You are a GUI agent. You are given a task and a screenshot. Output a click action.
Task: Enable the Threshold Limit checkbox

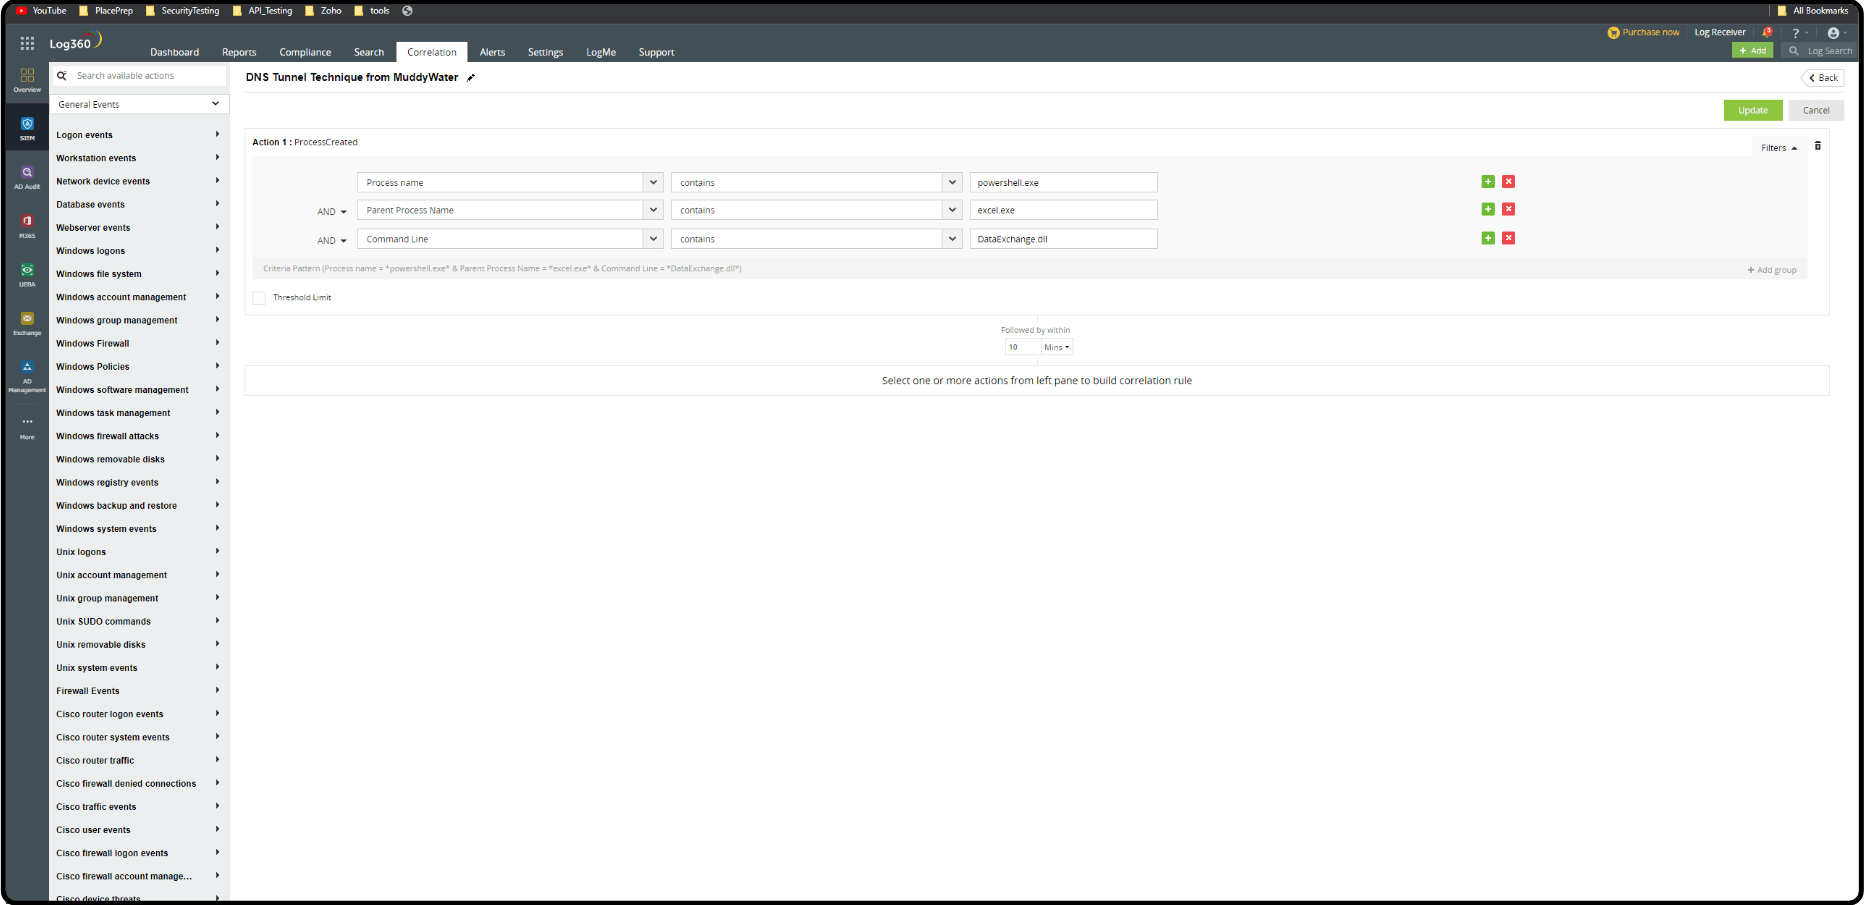click(259, 298)
